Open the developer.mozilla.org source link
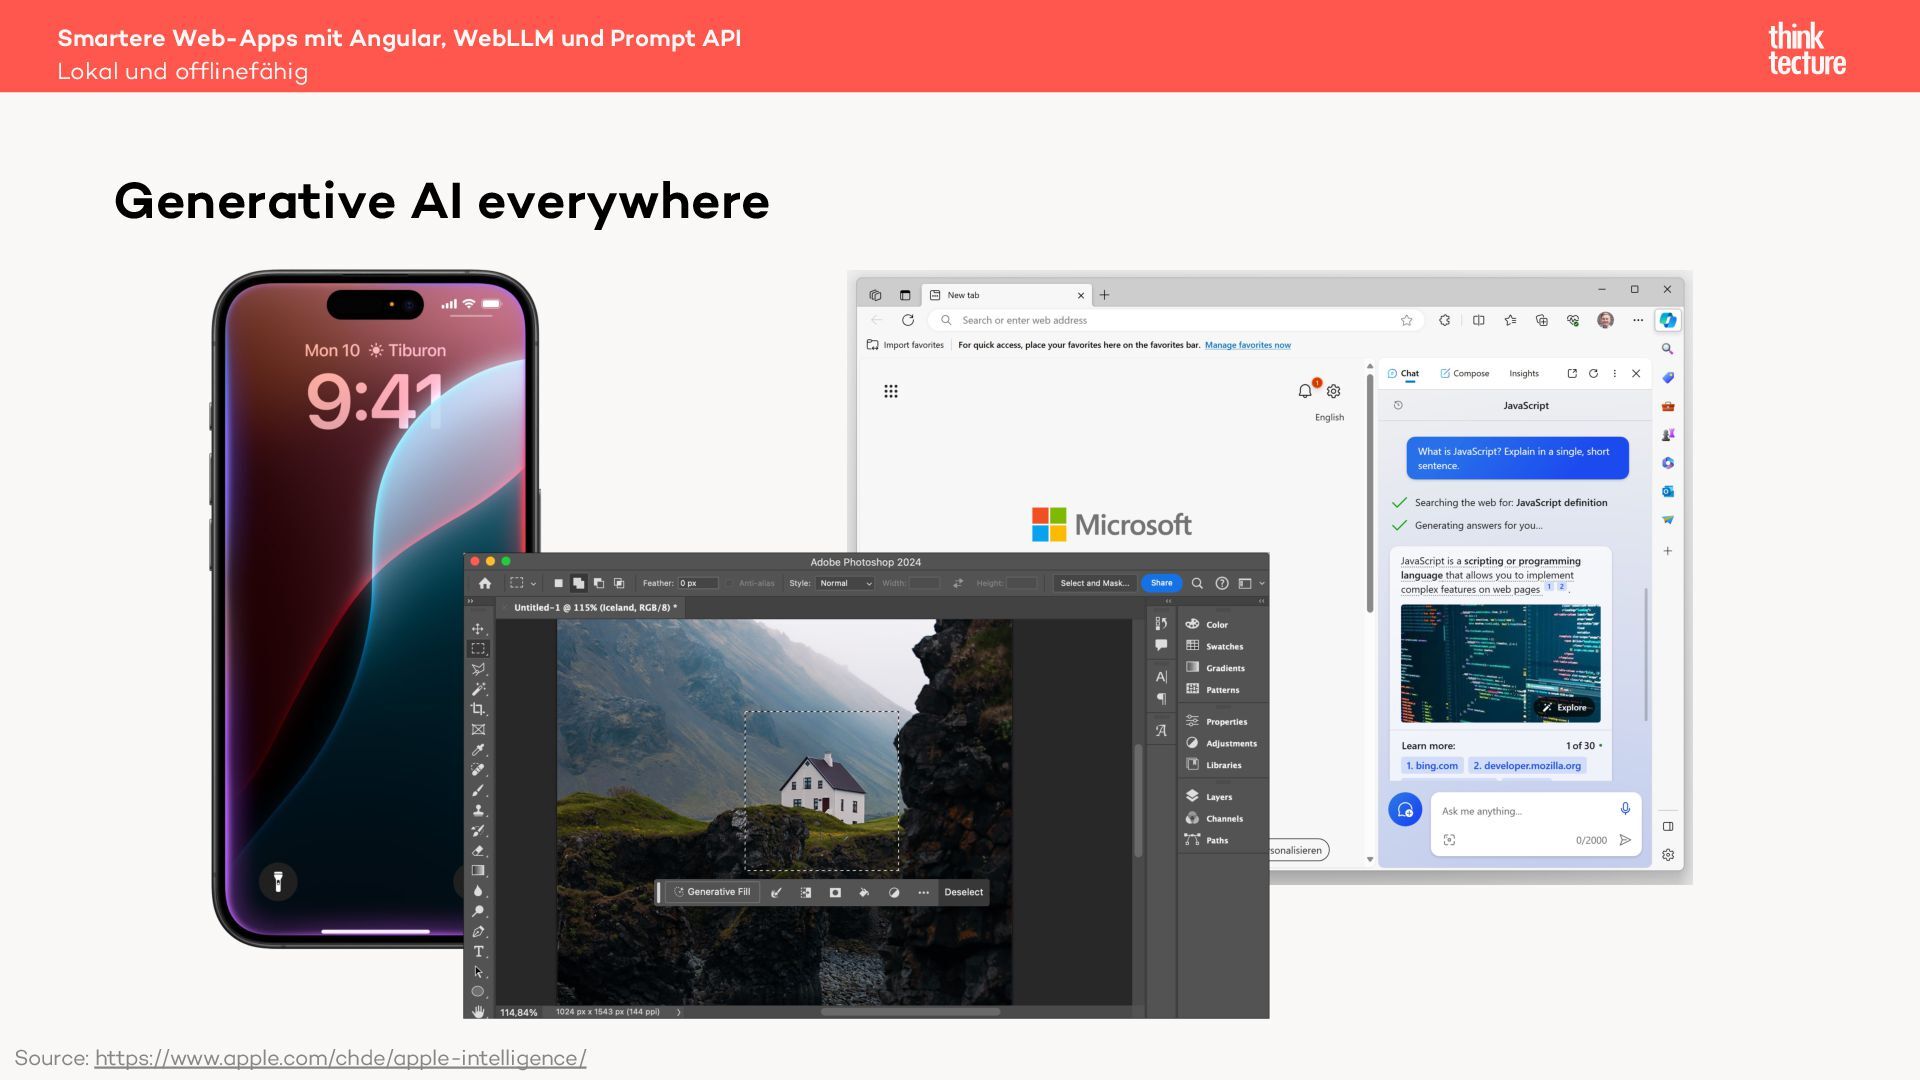 1527,766
